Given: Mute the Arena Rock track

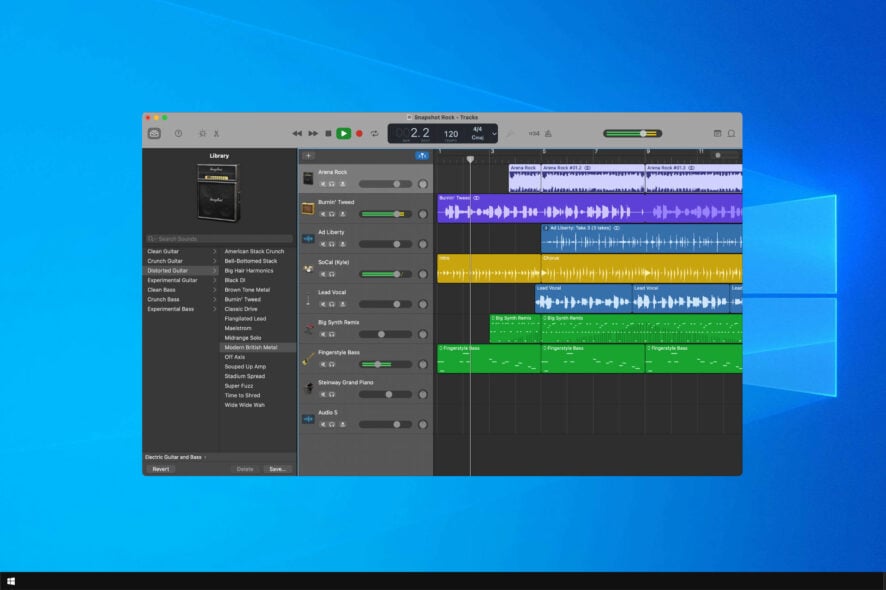Looking at the screenshot, I should (x=323, y=184).
